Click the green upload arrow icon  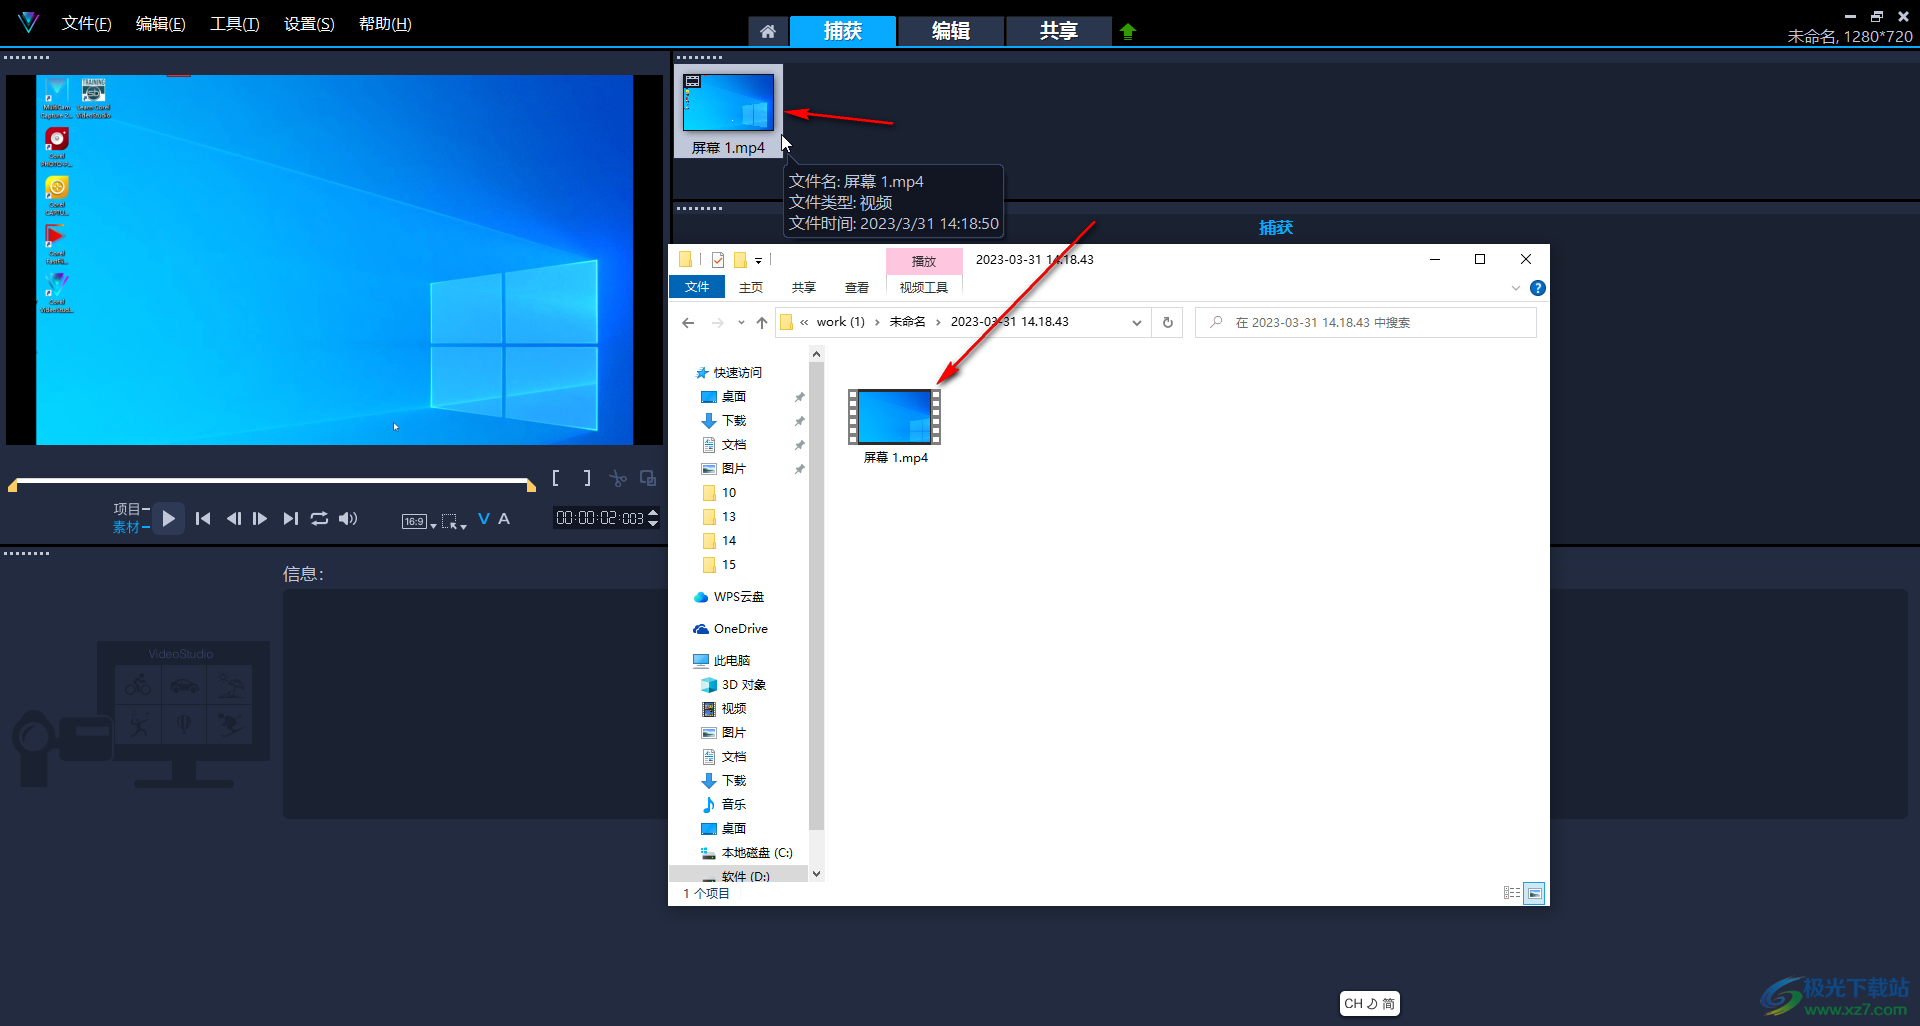[1128, 31]
